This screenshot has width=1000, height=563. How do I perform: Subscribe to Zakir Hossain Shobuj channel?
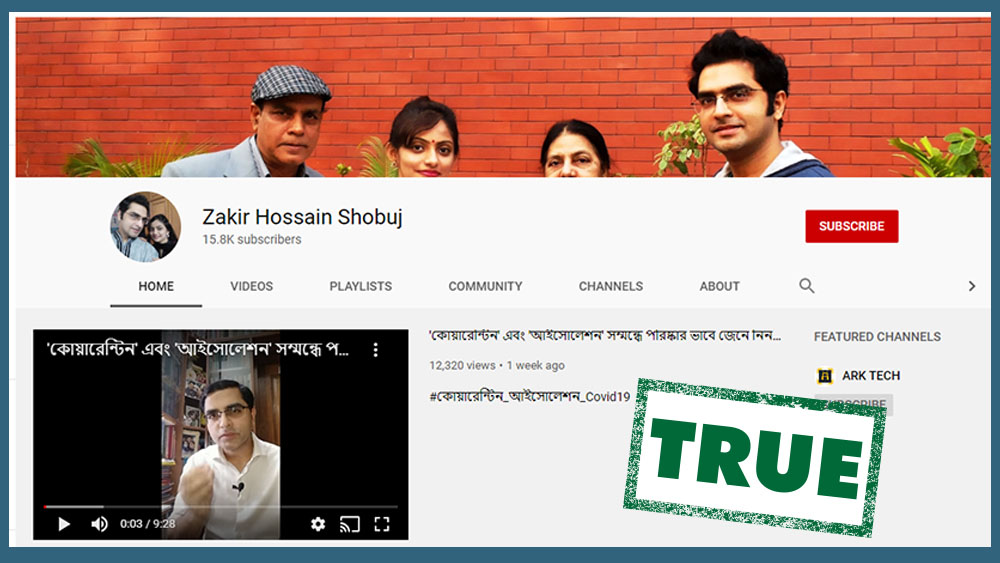(x=851, y=226)
